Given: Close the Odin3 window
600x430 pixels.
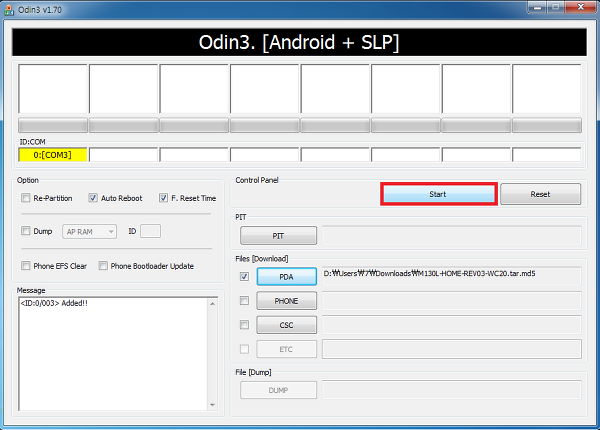Looking at the screenshot, I should (x=580, y=7).
